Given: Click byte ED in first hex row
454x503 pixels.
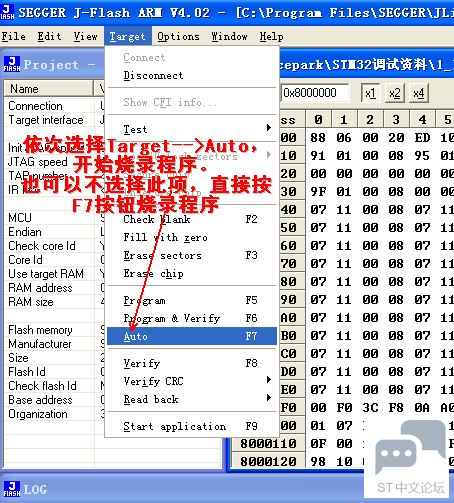Looking at the screenshot, I should 422,138.
